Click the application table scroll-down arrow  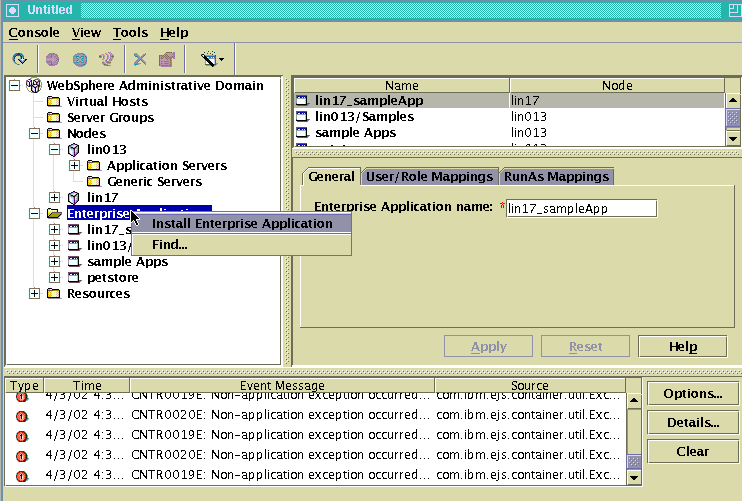pos(733,138)
